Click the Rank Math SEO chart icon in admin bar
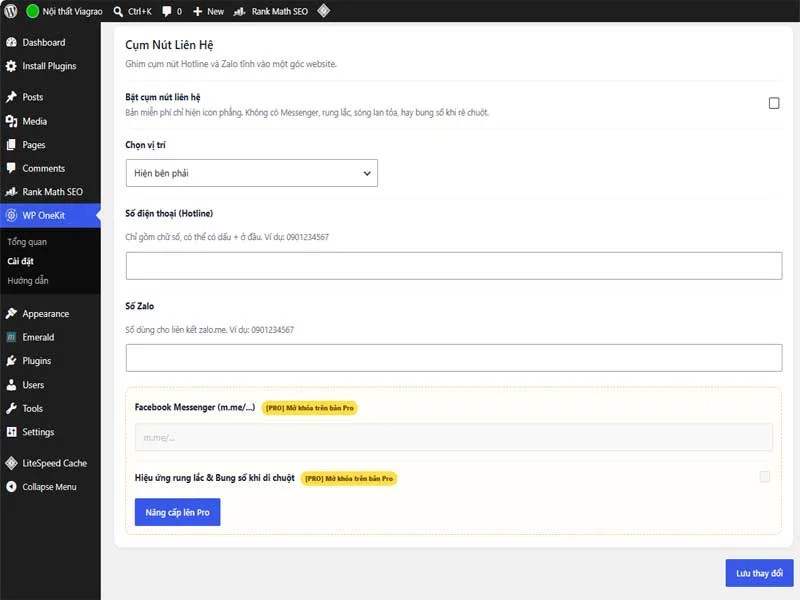This screenshot has height=600, width=800. 239,11
